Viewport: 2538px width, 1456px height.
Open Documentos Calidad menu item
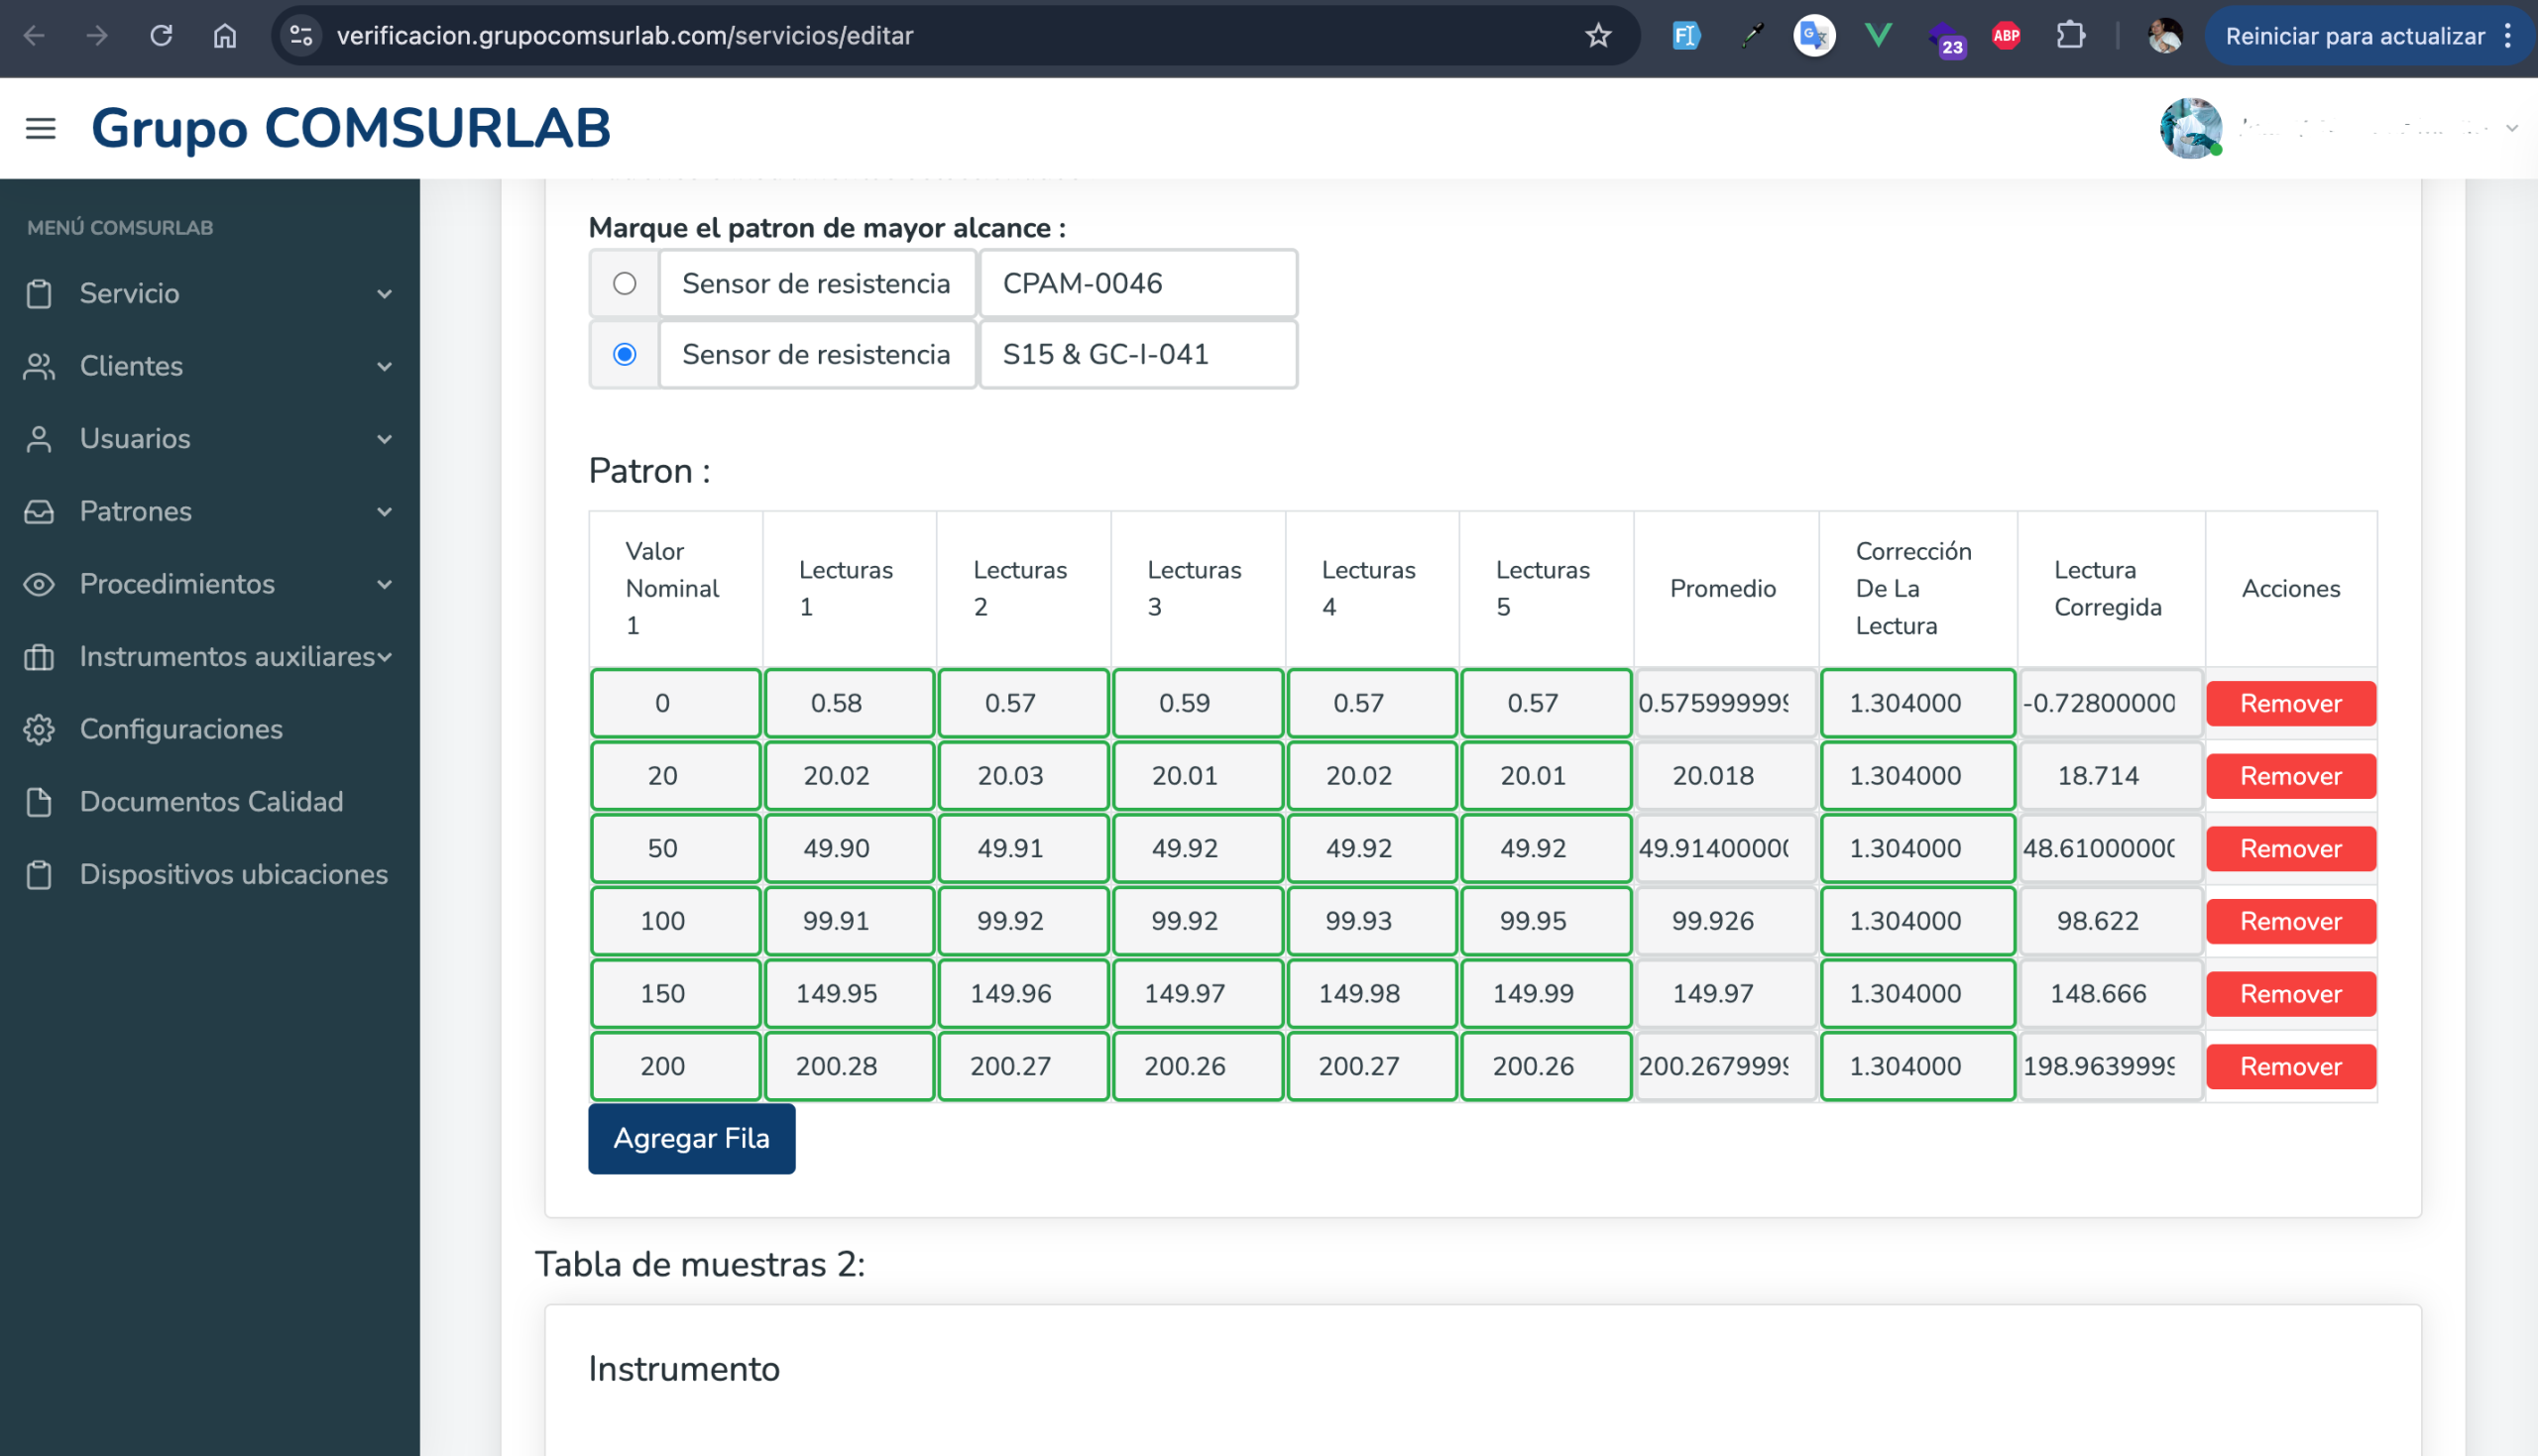click(210, 802)
